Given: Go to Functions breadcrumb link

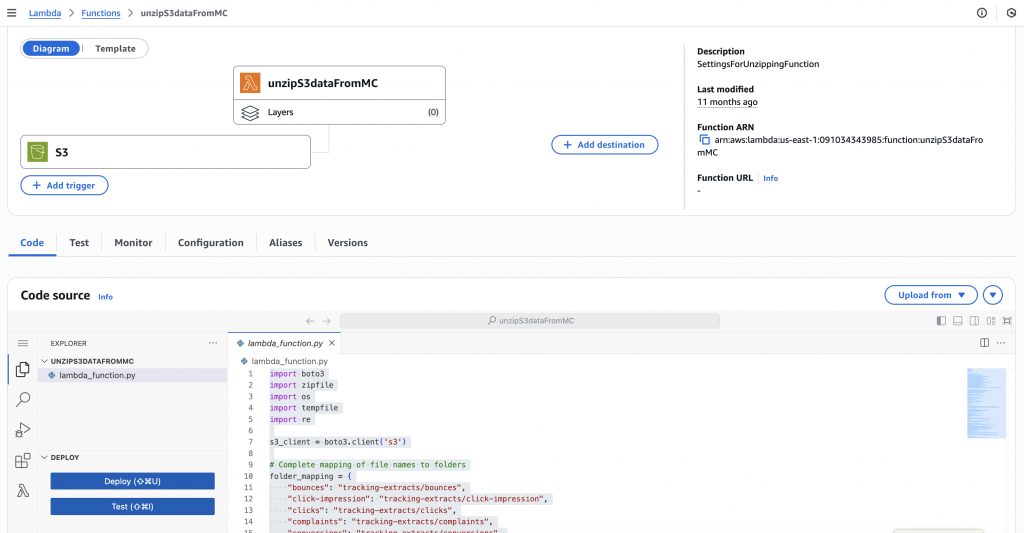Looking at the screenshot, I should pyautogui.click(x=101, y=13).
